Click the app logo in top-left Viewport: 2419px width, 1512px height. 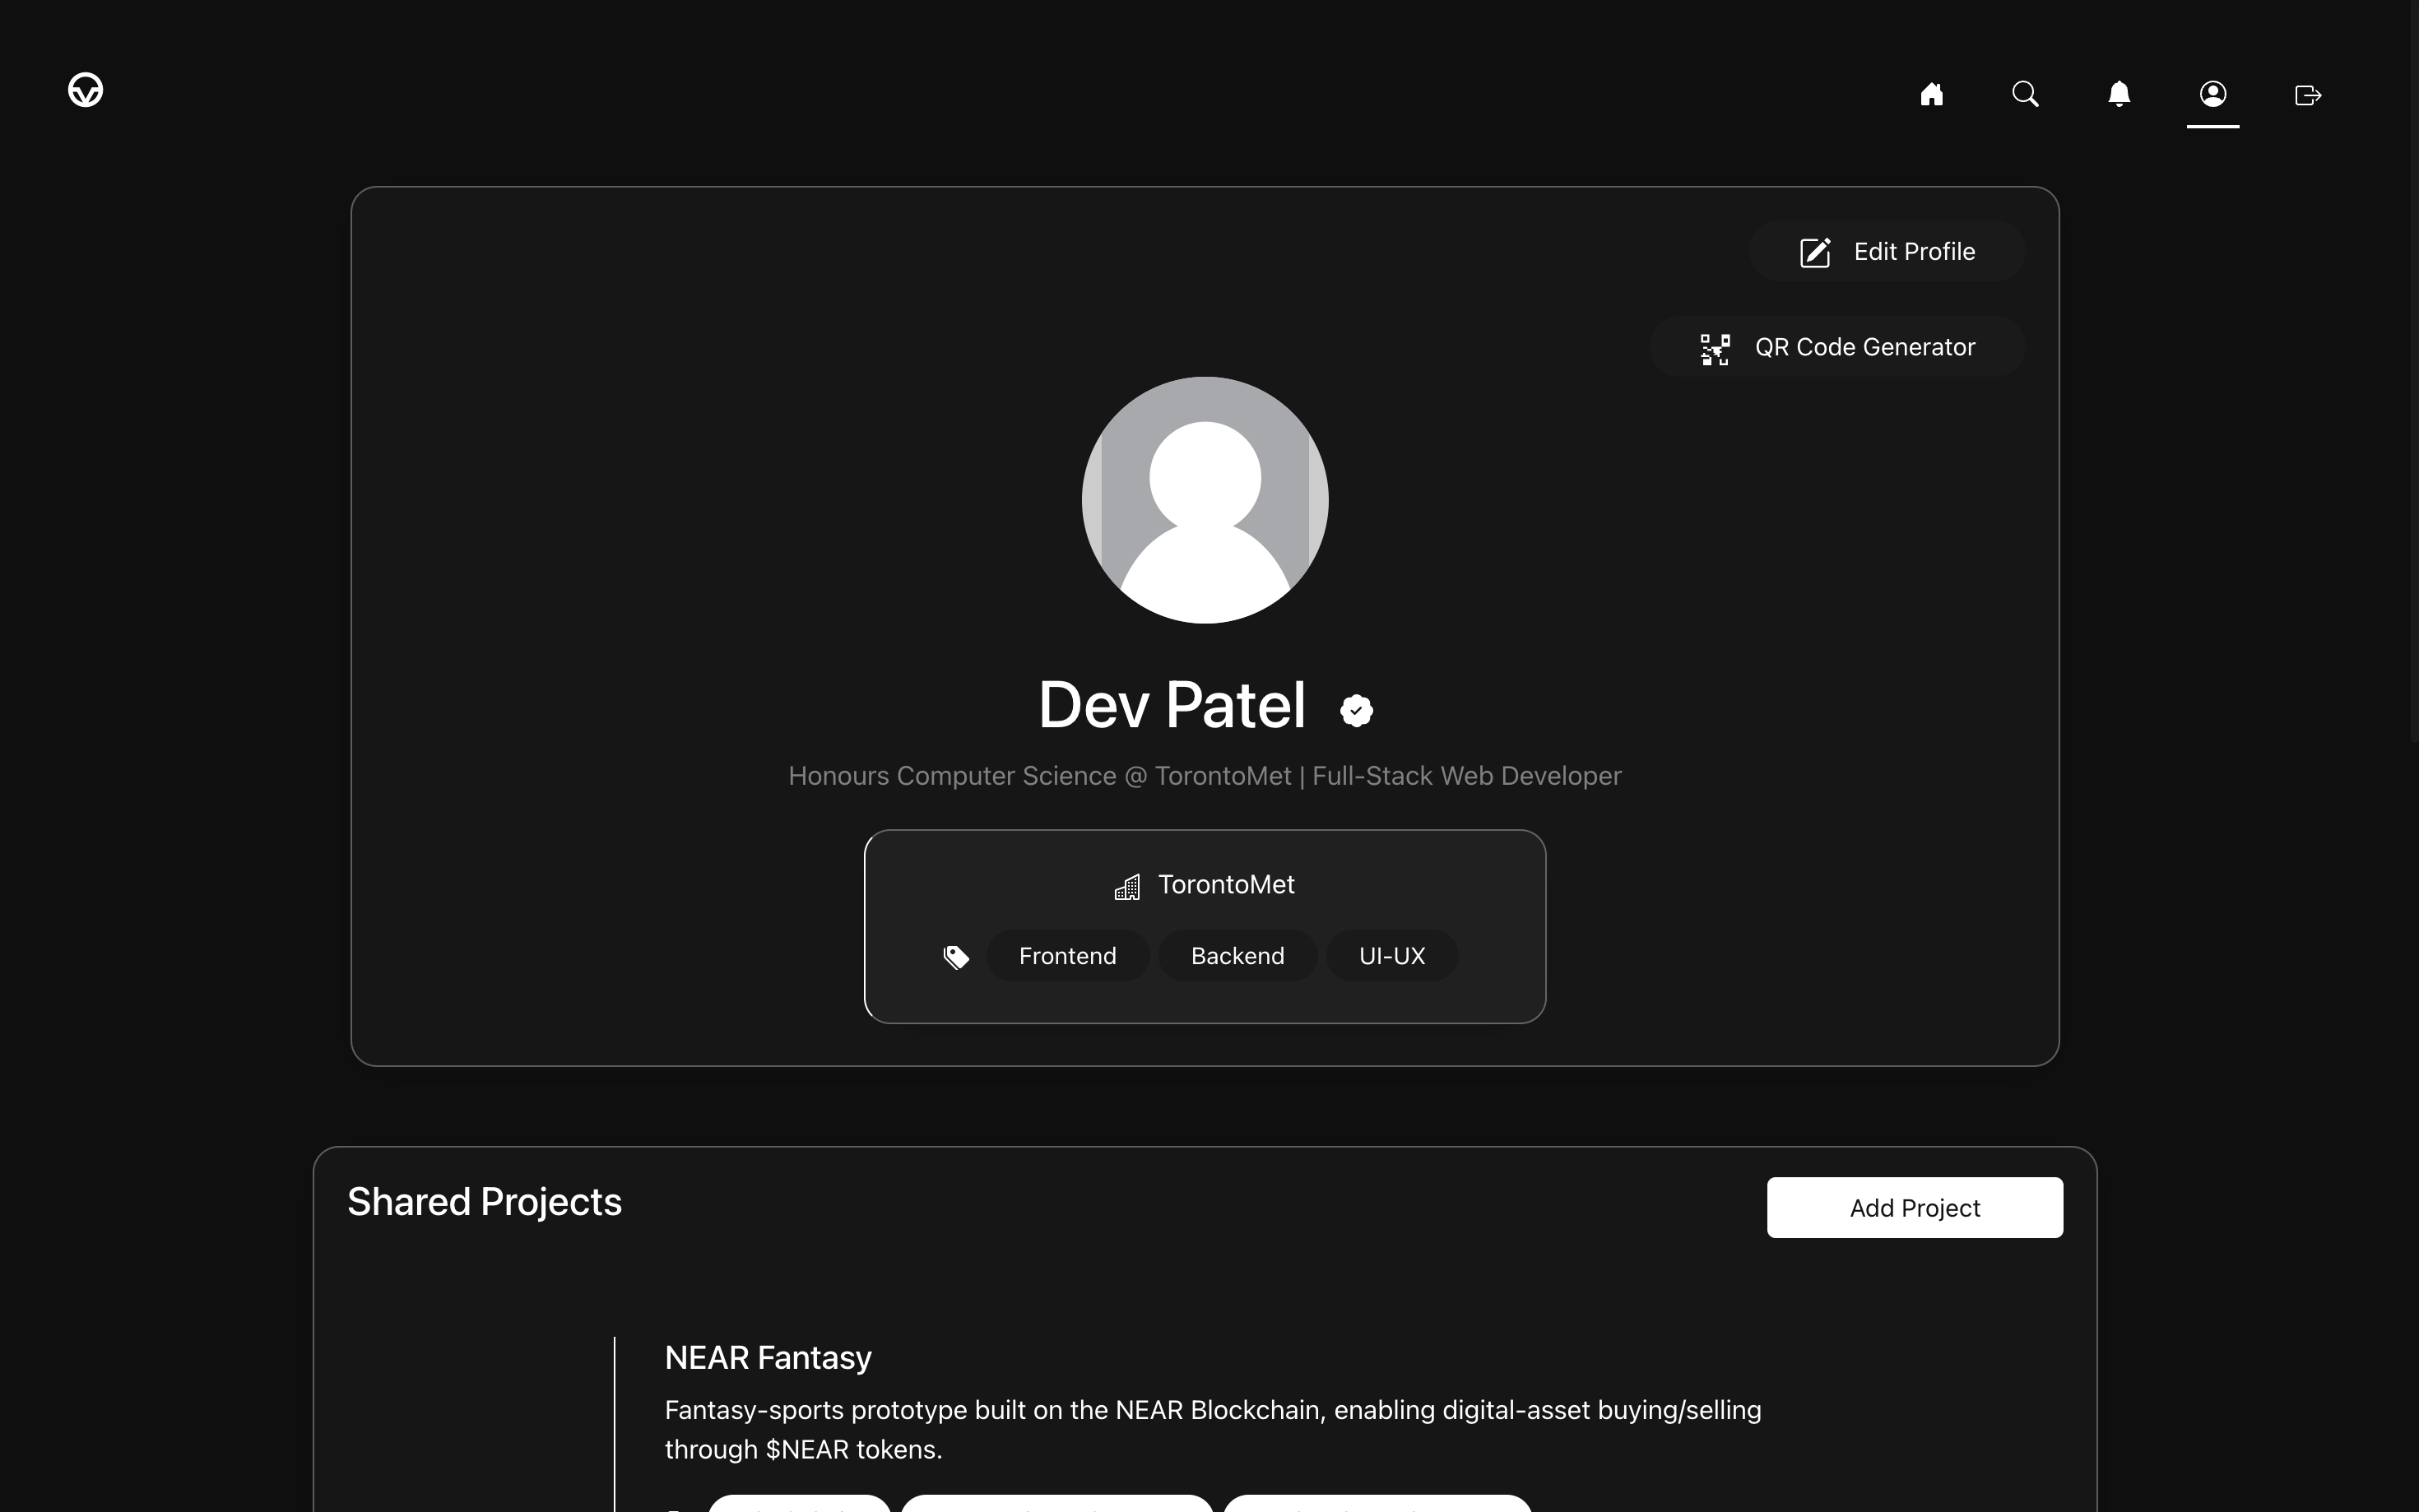(x=85, y=90)
